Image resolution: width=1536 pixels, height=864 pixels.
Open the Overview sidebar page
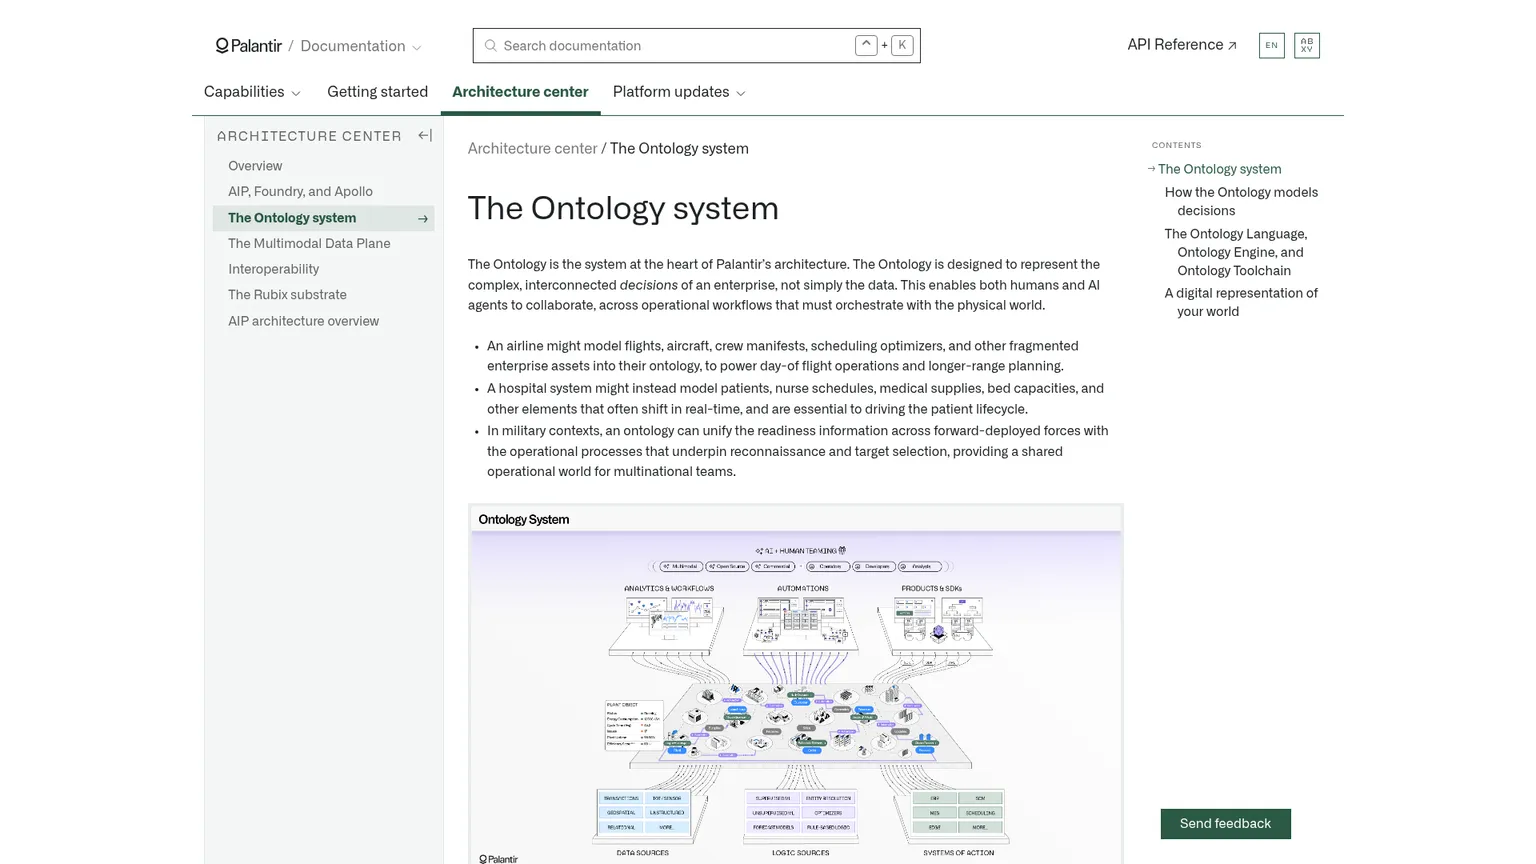pos(255,166)
